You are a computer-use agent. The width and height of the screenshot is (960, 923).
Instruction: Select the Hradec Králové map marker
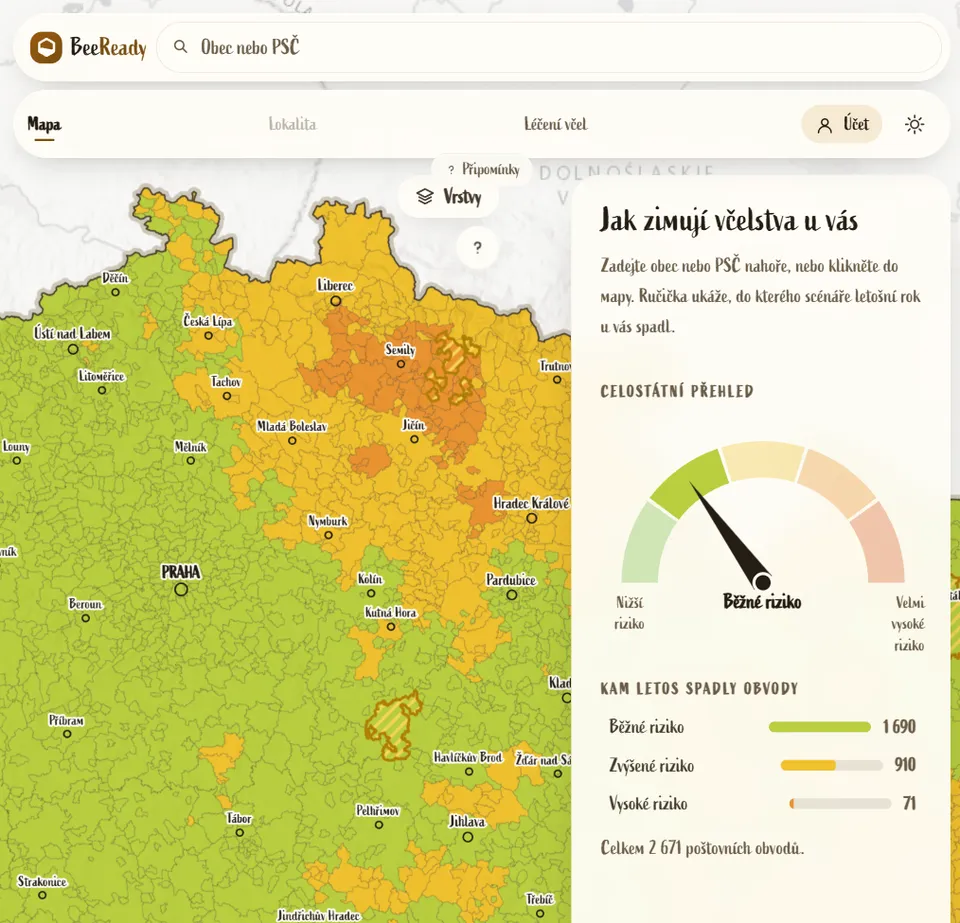pos(531,518)
